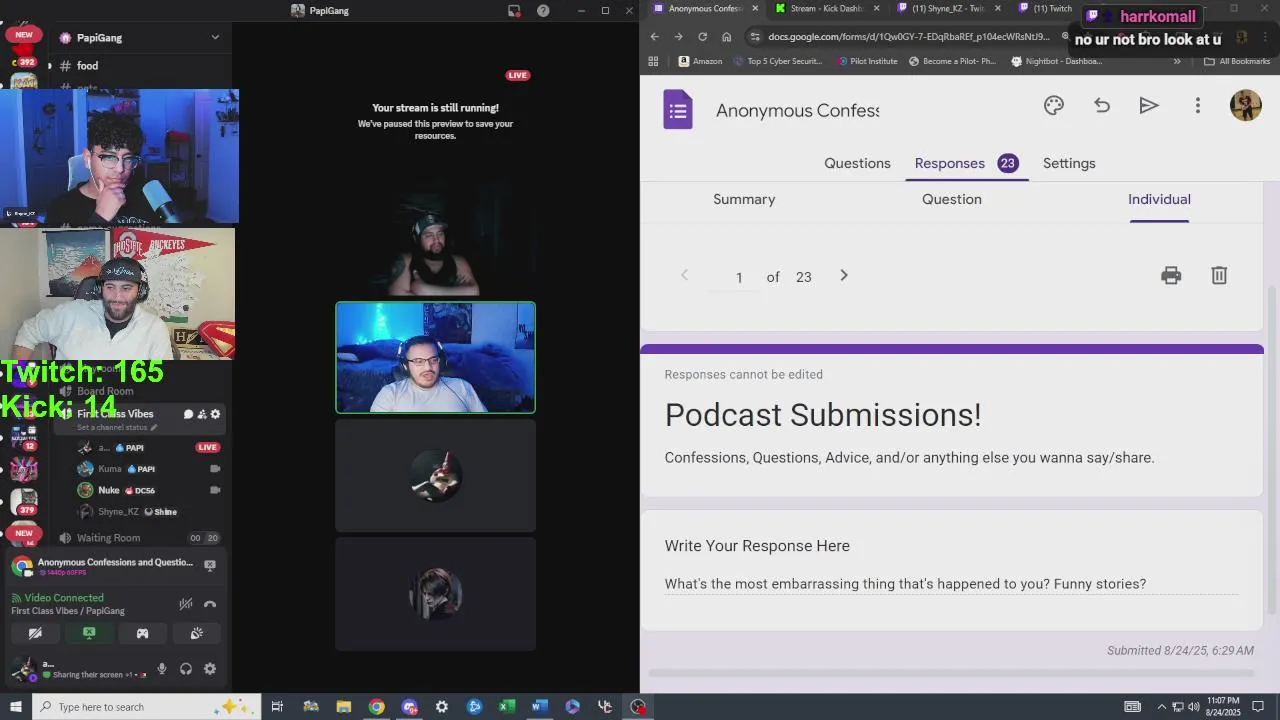Select user Nuke in voice channel
The image size is (1280, 720).
109,490
